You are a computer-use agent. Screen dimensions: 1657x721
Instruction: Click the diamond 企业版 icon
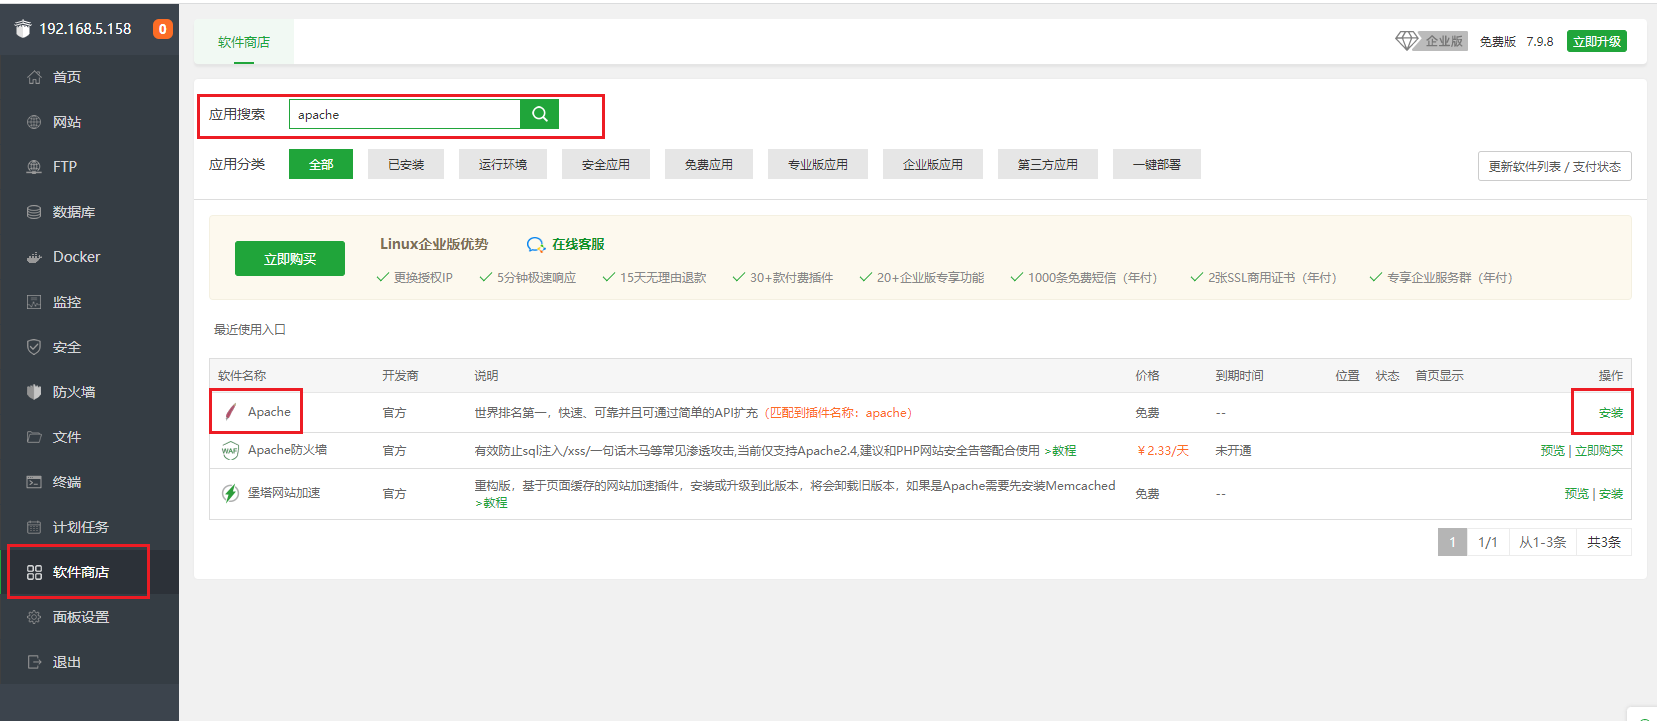click(x=1408, y=41)
